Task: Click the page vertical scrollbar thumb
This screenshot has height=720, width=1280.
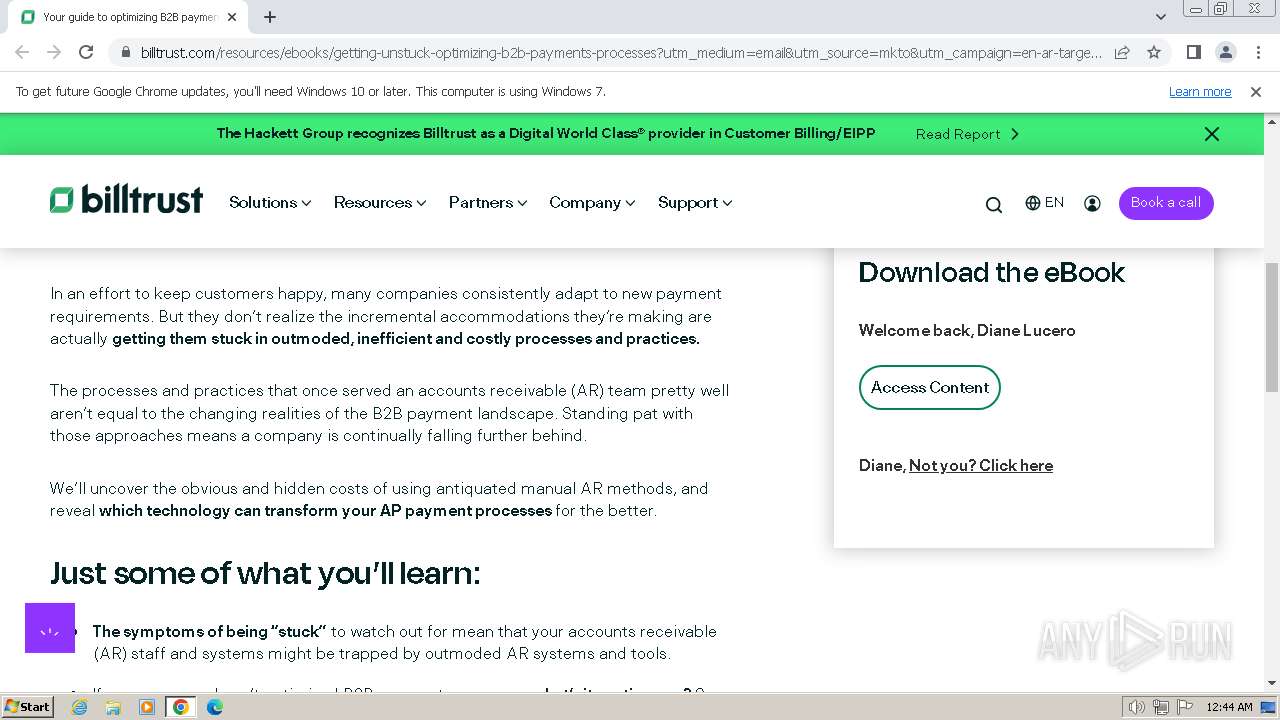Action: (1271, 327)
